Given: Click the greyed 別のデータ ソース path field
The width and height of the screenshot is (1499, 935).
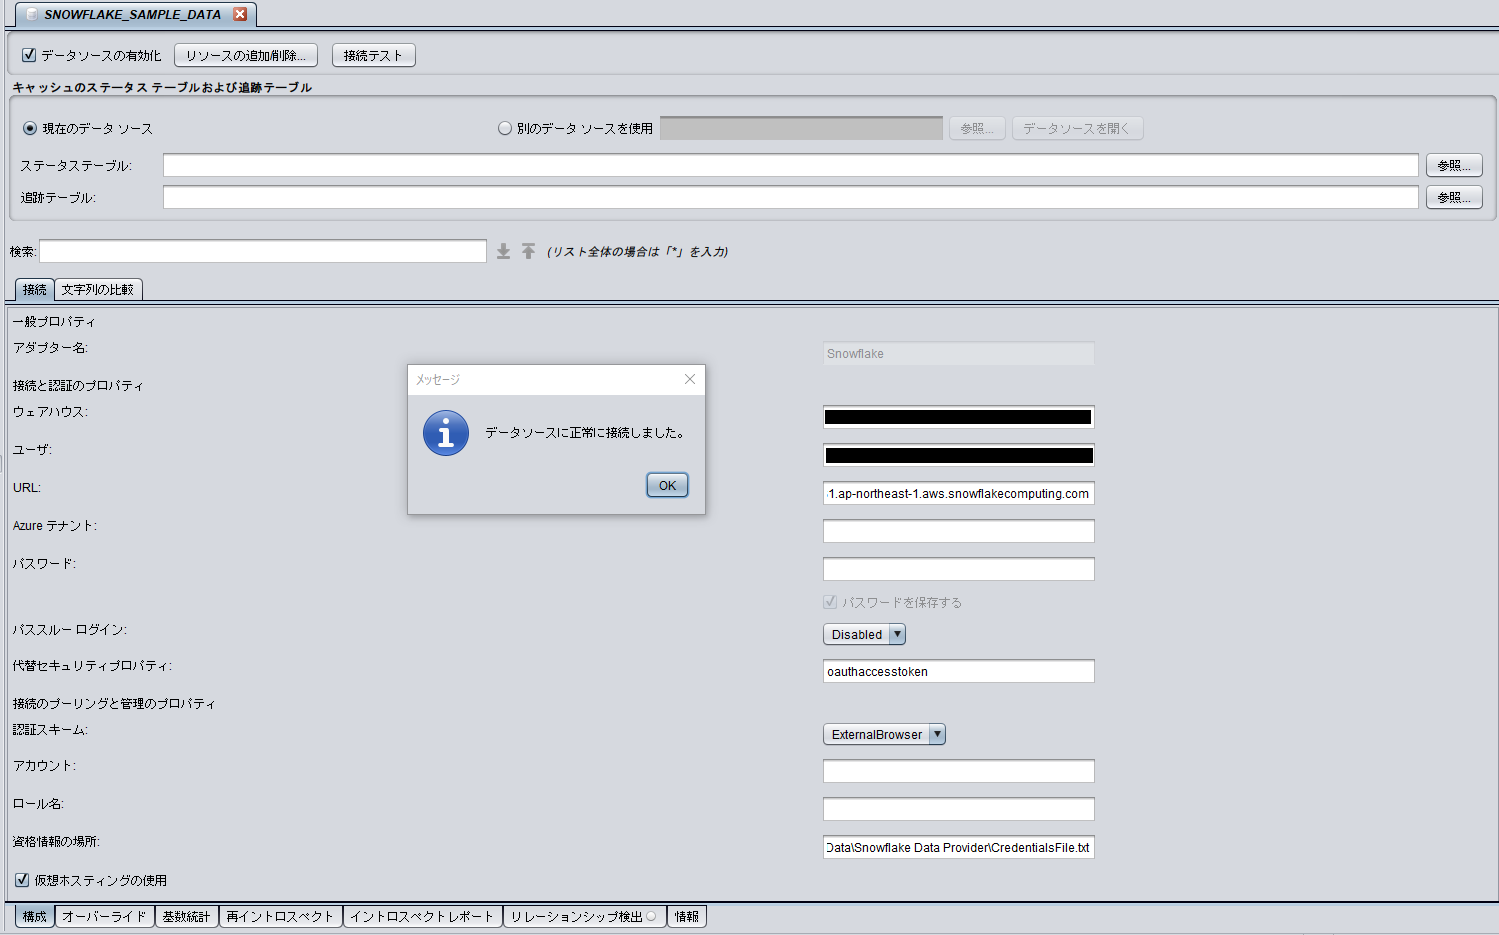Looking at the screenshot, I should coord(801,128).
